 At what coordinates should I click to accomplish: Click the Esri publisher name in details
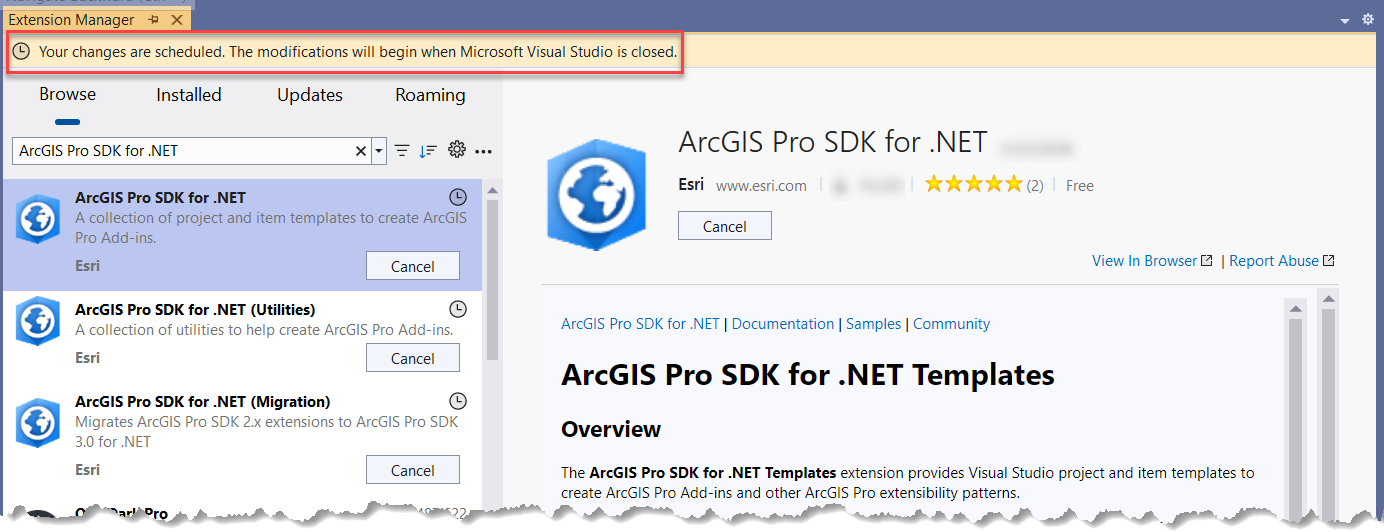691,185
